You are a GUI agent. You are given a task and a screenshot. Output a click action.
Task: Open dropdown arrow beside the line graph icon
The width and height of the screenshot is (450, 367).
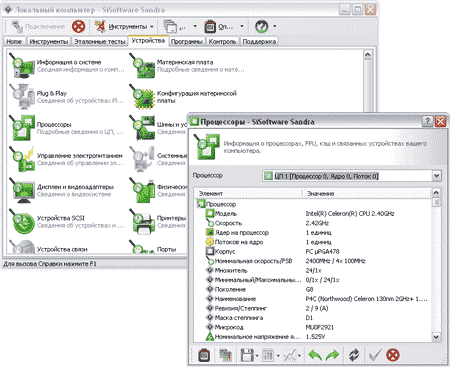(x=299, y=356)
